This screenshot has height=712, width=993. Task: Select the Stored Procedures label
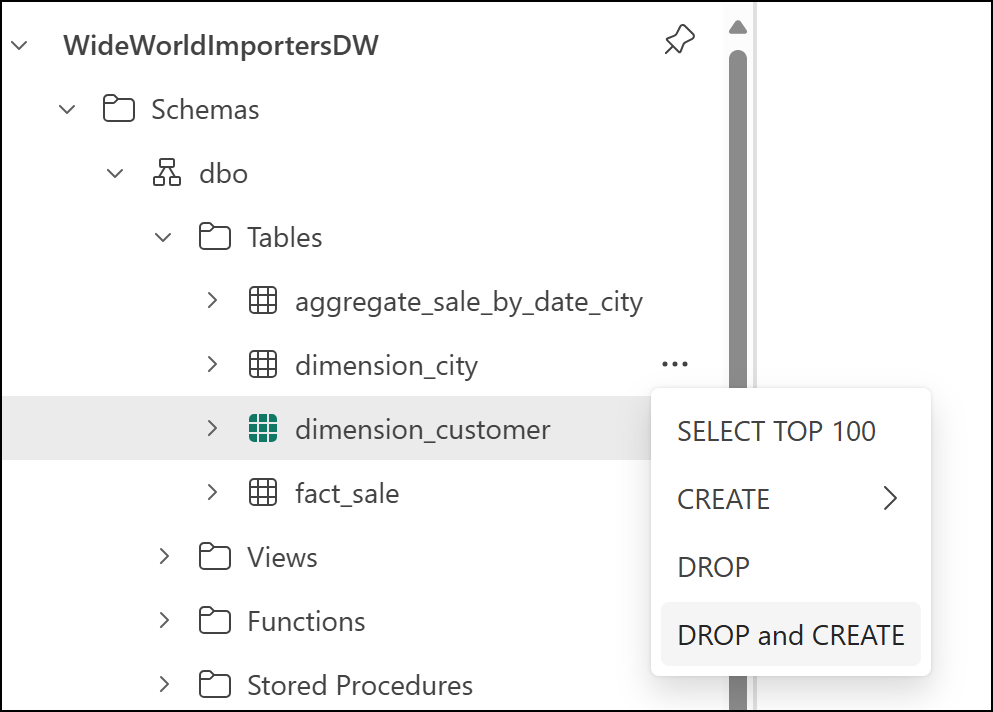pos(360,685)
